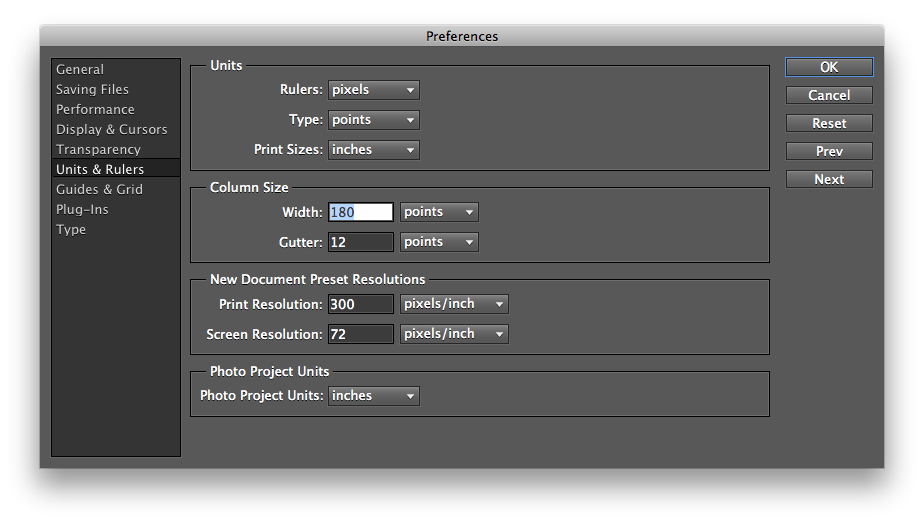Click the Gutter value field
924x523 pixels.
361,242
